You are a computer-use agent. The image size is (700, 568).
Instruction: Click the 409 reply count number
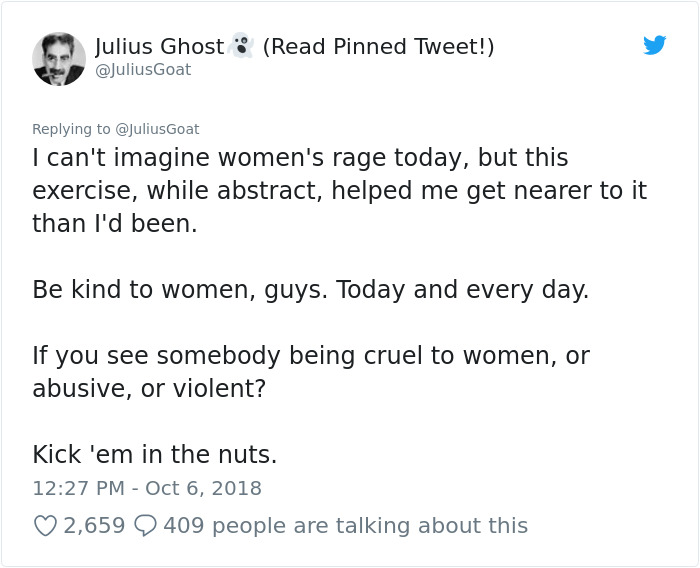tap(184, 525)
